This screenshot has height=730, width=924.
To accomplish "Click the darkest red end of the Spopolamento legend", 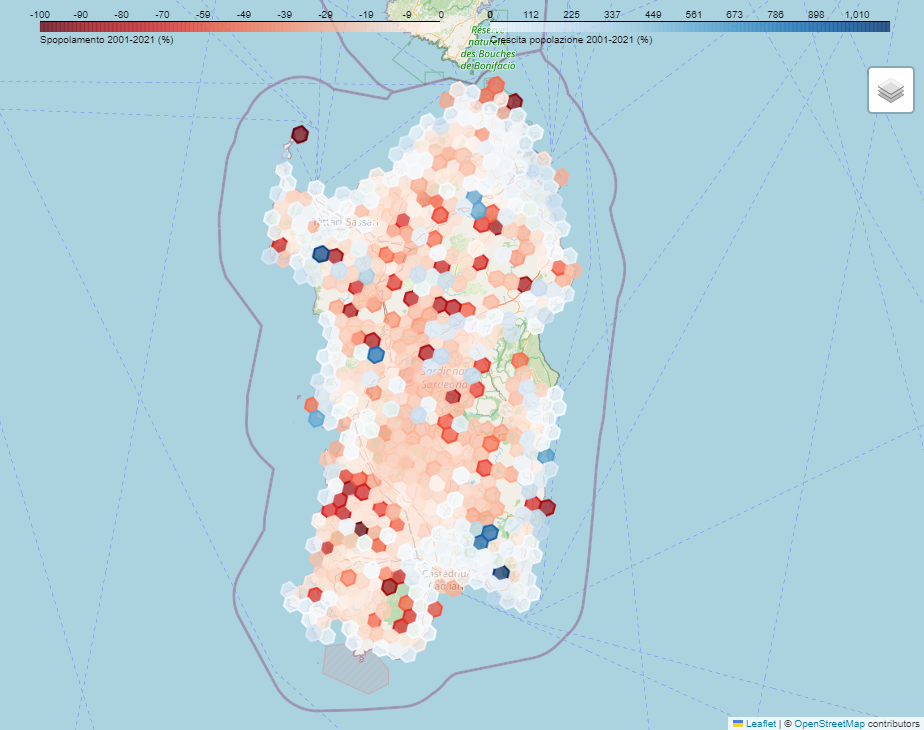I will coord(44,26).
